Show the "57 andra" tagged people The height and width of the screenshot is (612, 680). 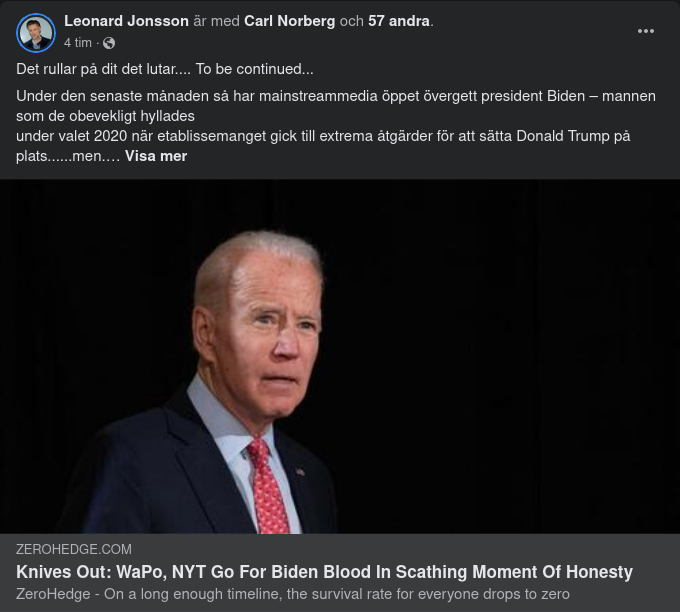[400, 21]
